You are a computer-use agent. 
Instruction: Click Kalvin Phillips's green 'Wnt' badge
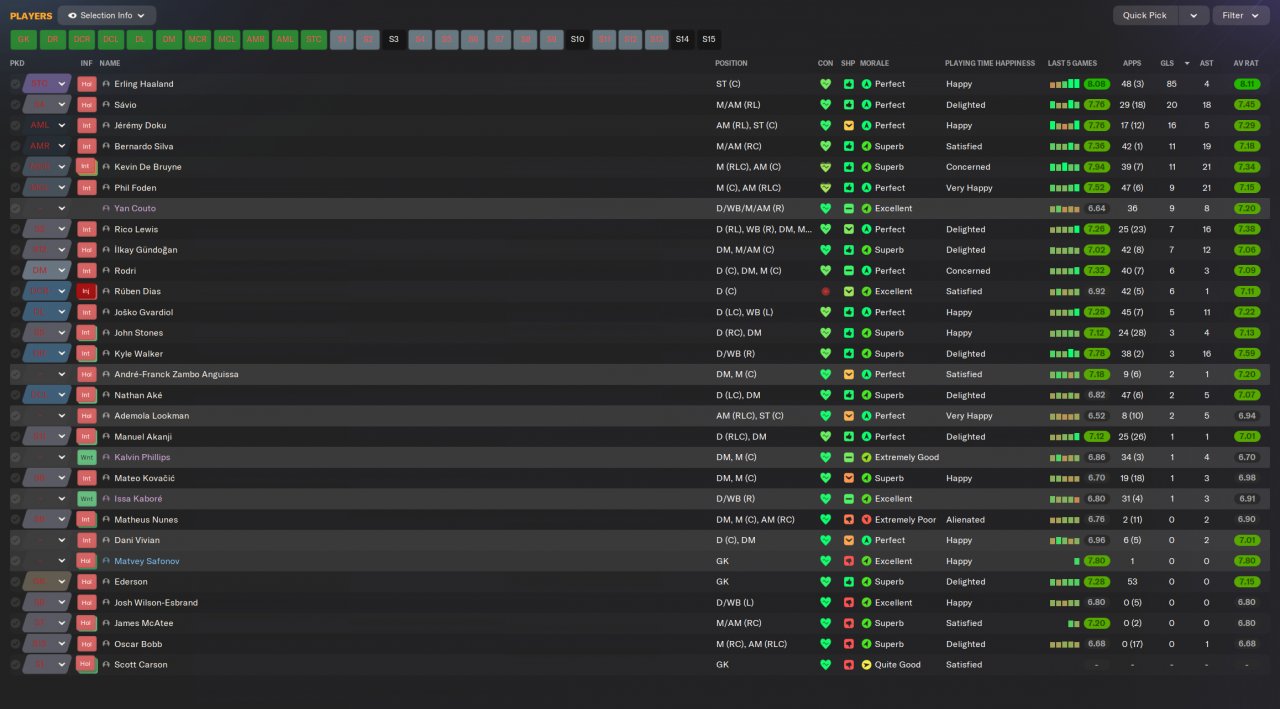click(x=87, y=457)
